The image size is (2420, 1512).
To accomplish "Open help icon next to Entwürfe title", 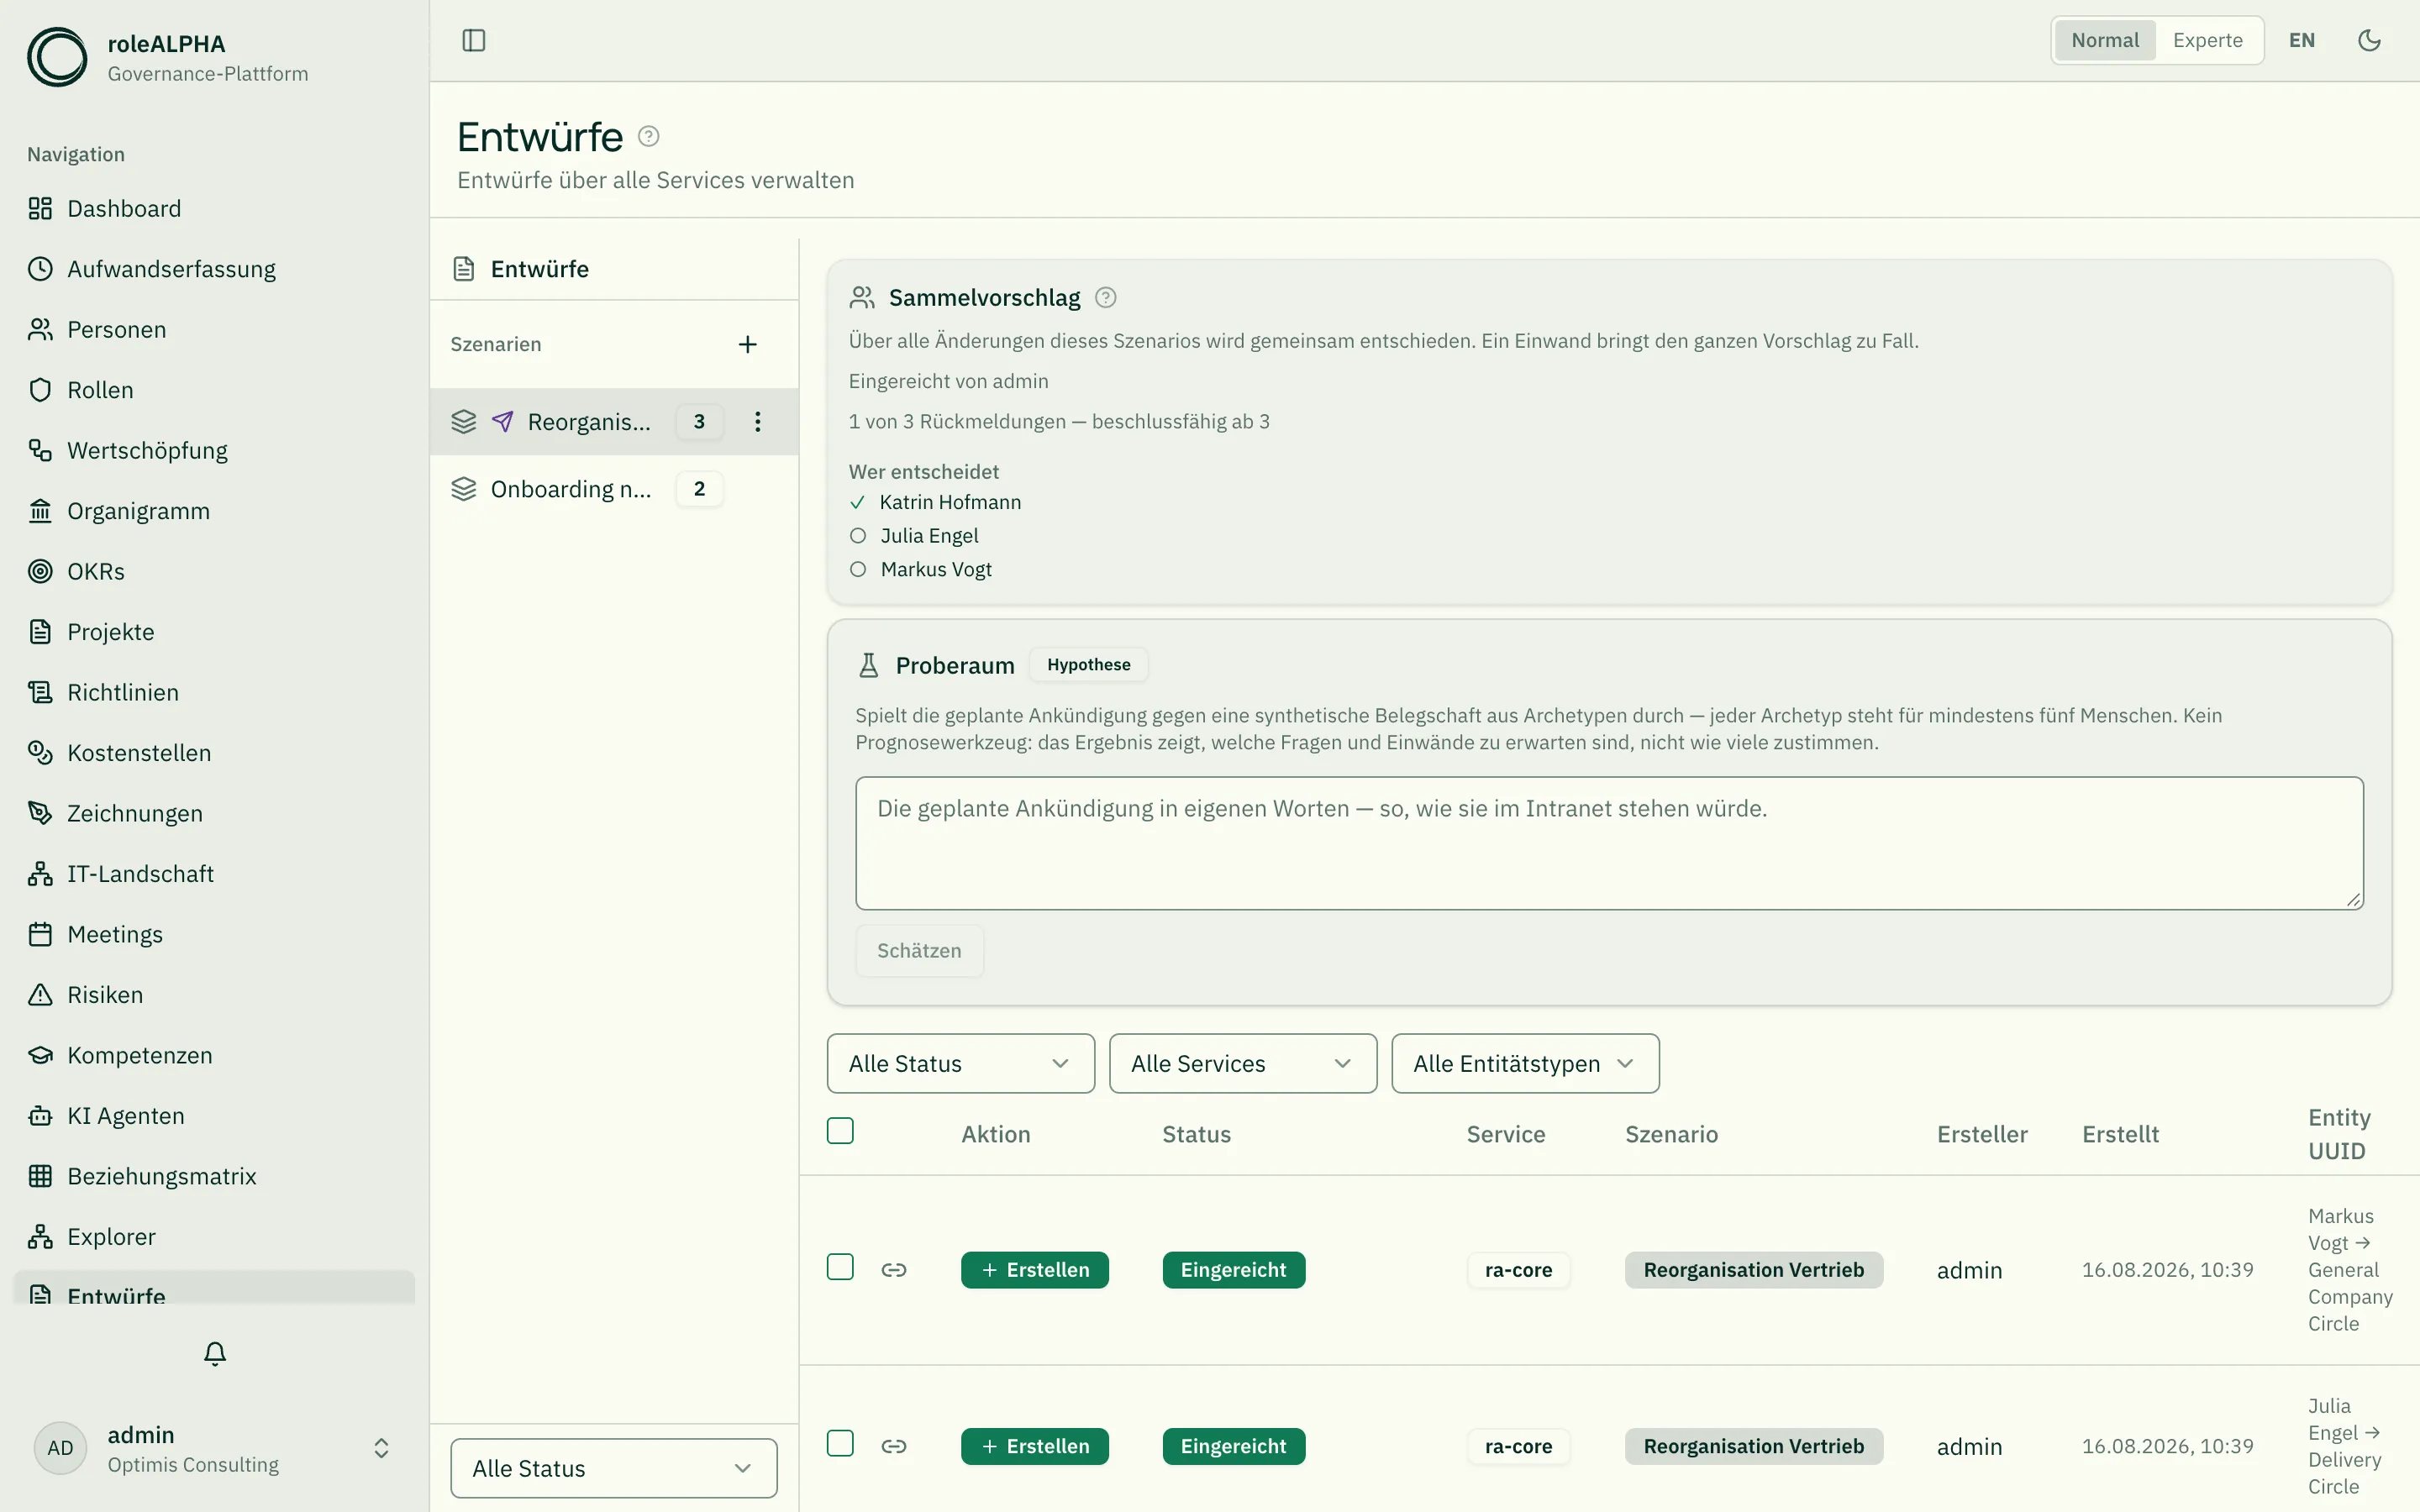I will pos(648,136).
